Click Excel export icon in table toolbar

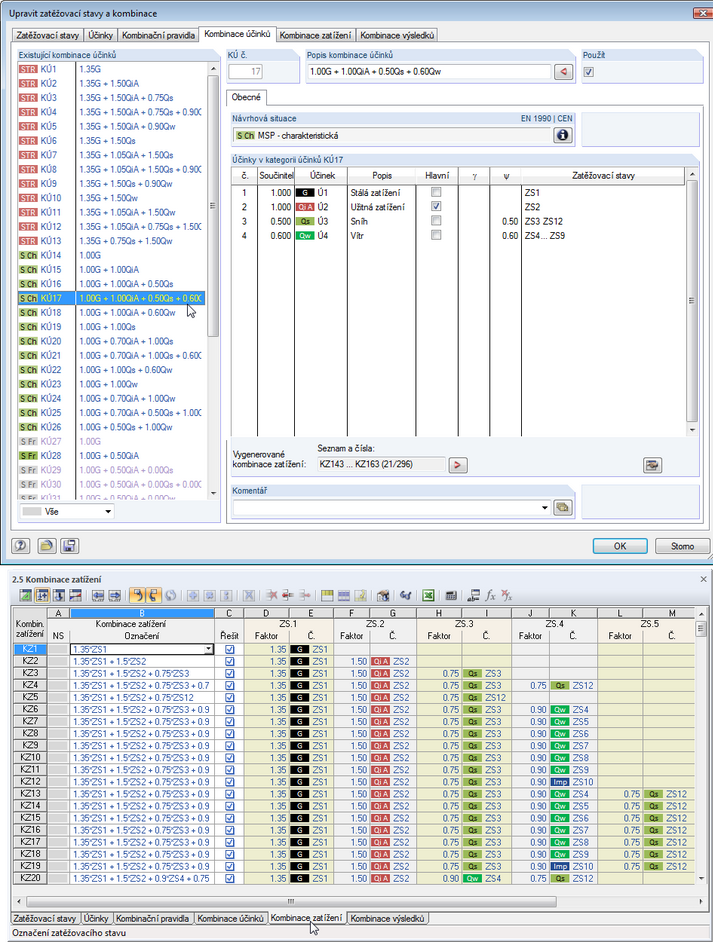tap(428, 595)
